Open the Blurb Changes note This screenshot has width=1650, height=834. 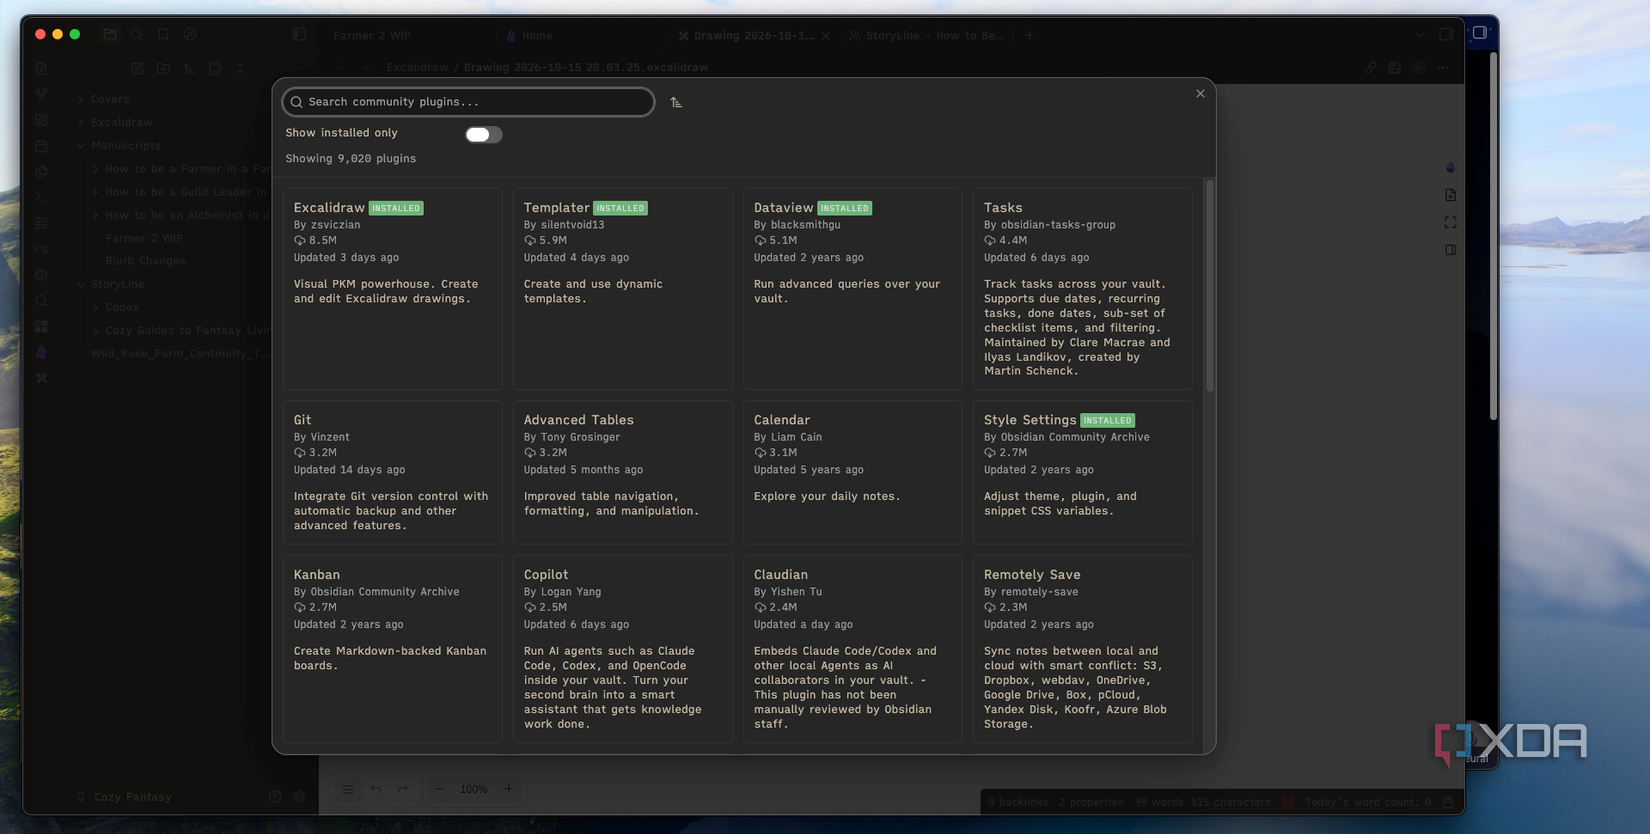[x=145, y=261]
